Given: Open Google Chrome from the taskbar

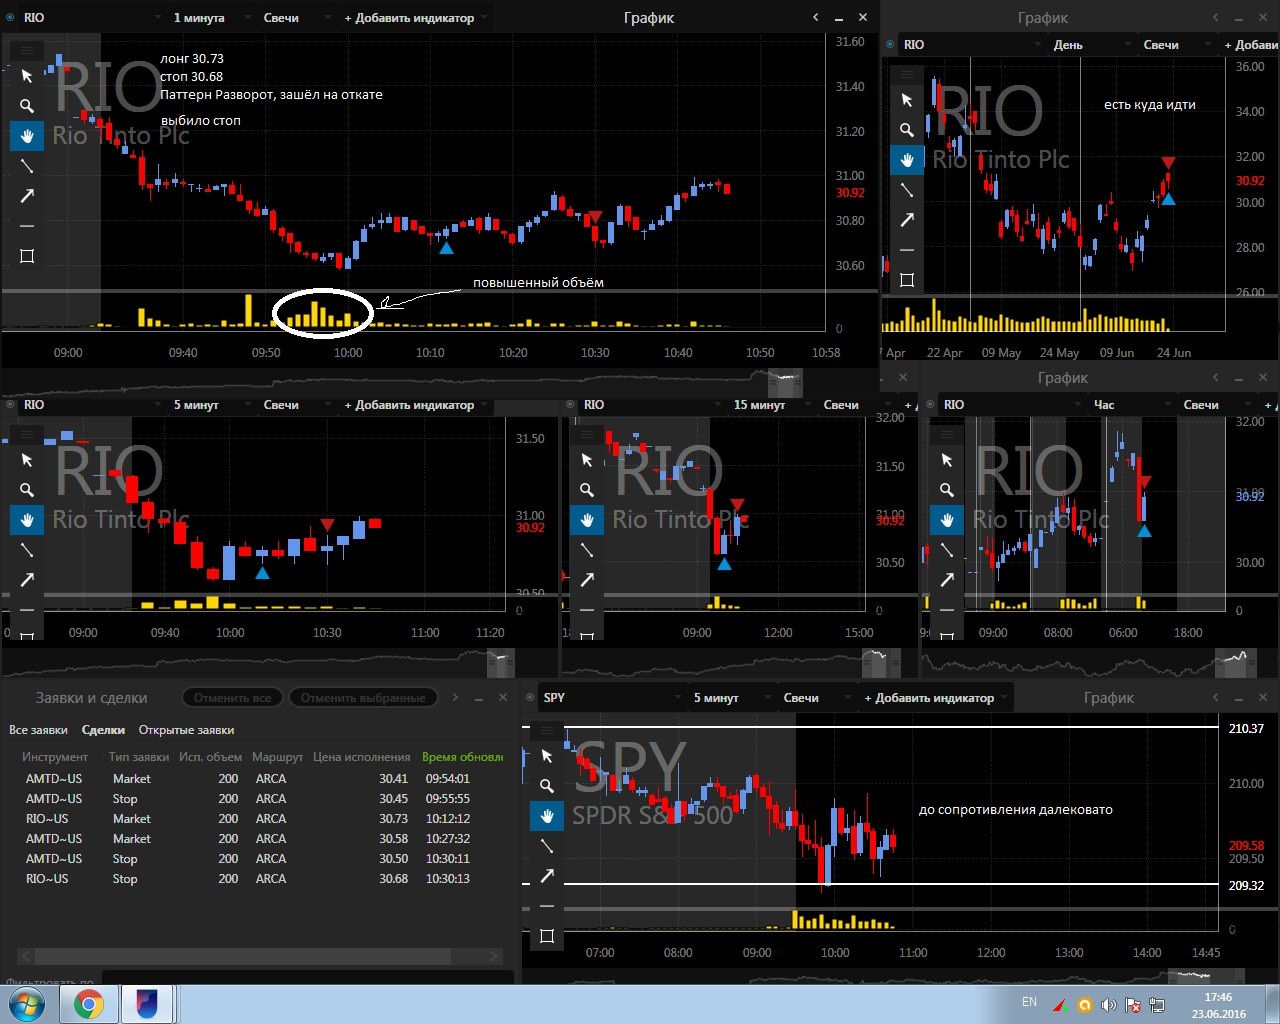Looking at the screenshot, I should point(88,1004).
